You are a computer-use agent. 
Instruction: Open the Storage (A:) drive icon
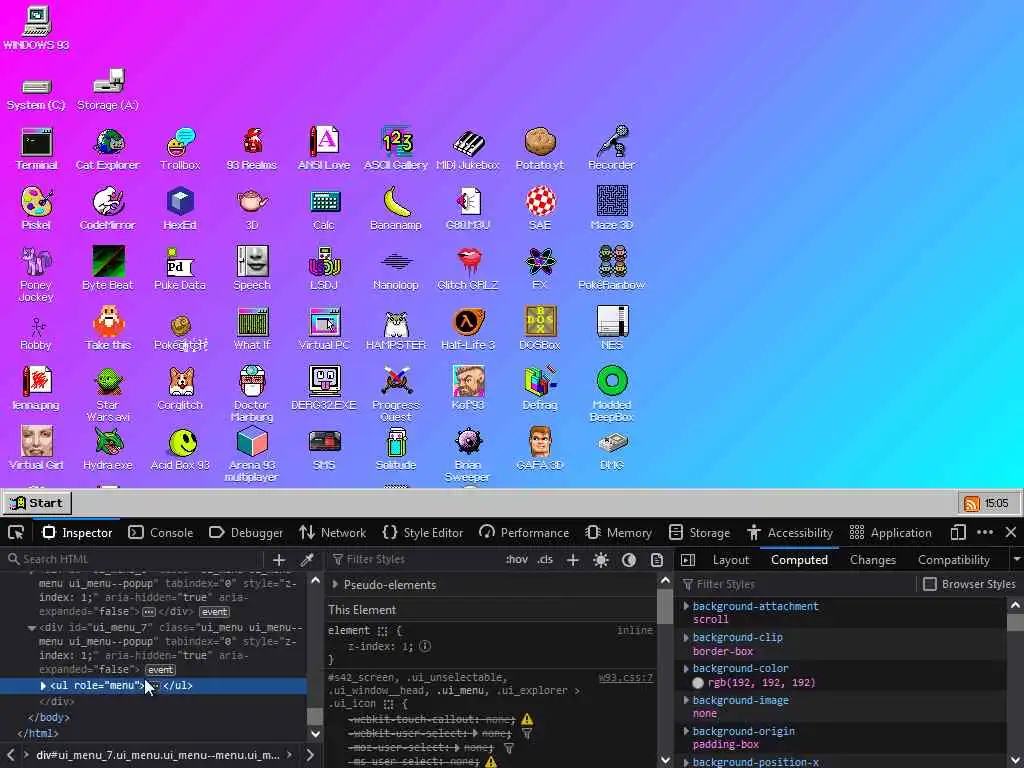(x=108, y=90)
